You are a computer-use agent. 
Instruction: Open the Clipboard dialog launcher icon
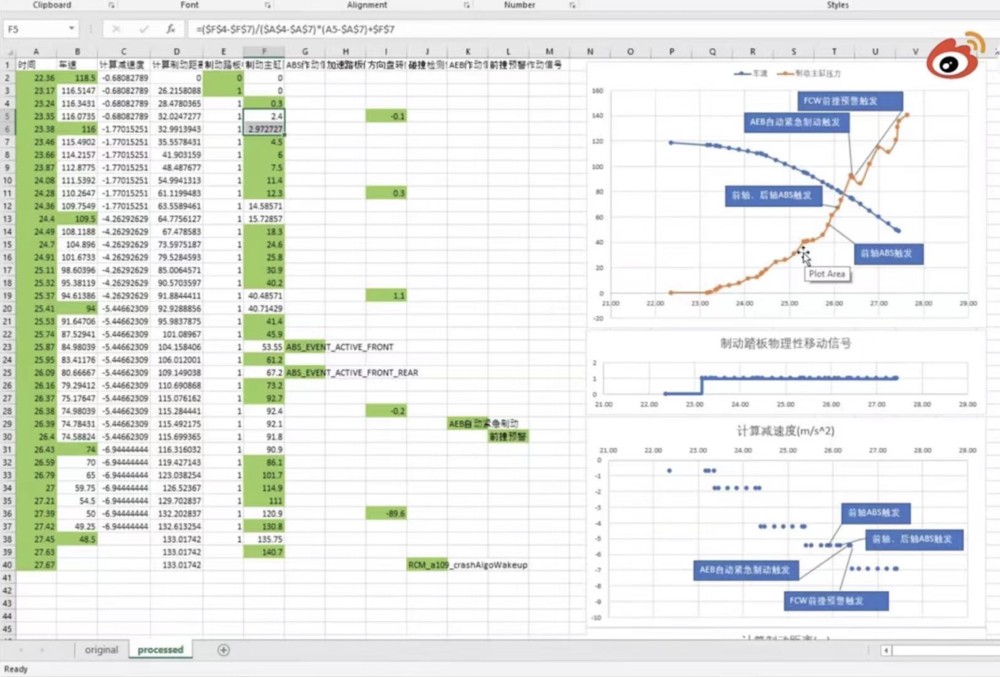click(x=111, y=5)
